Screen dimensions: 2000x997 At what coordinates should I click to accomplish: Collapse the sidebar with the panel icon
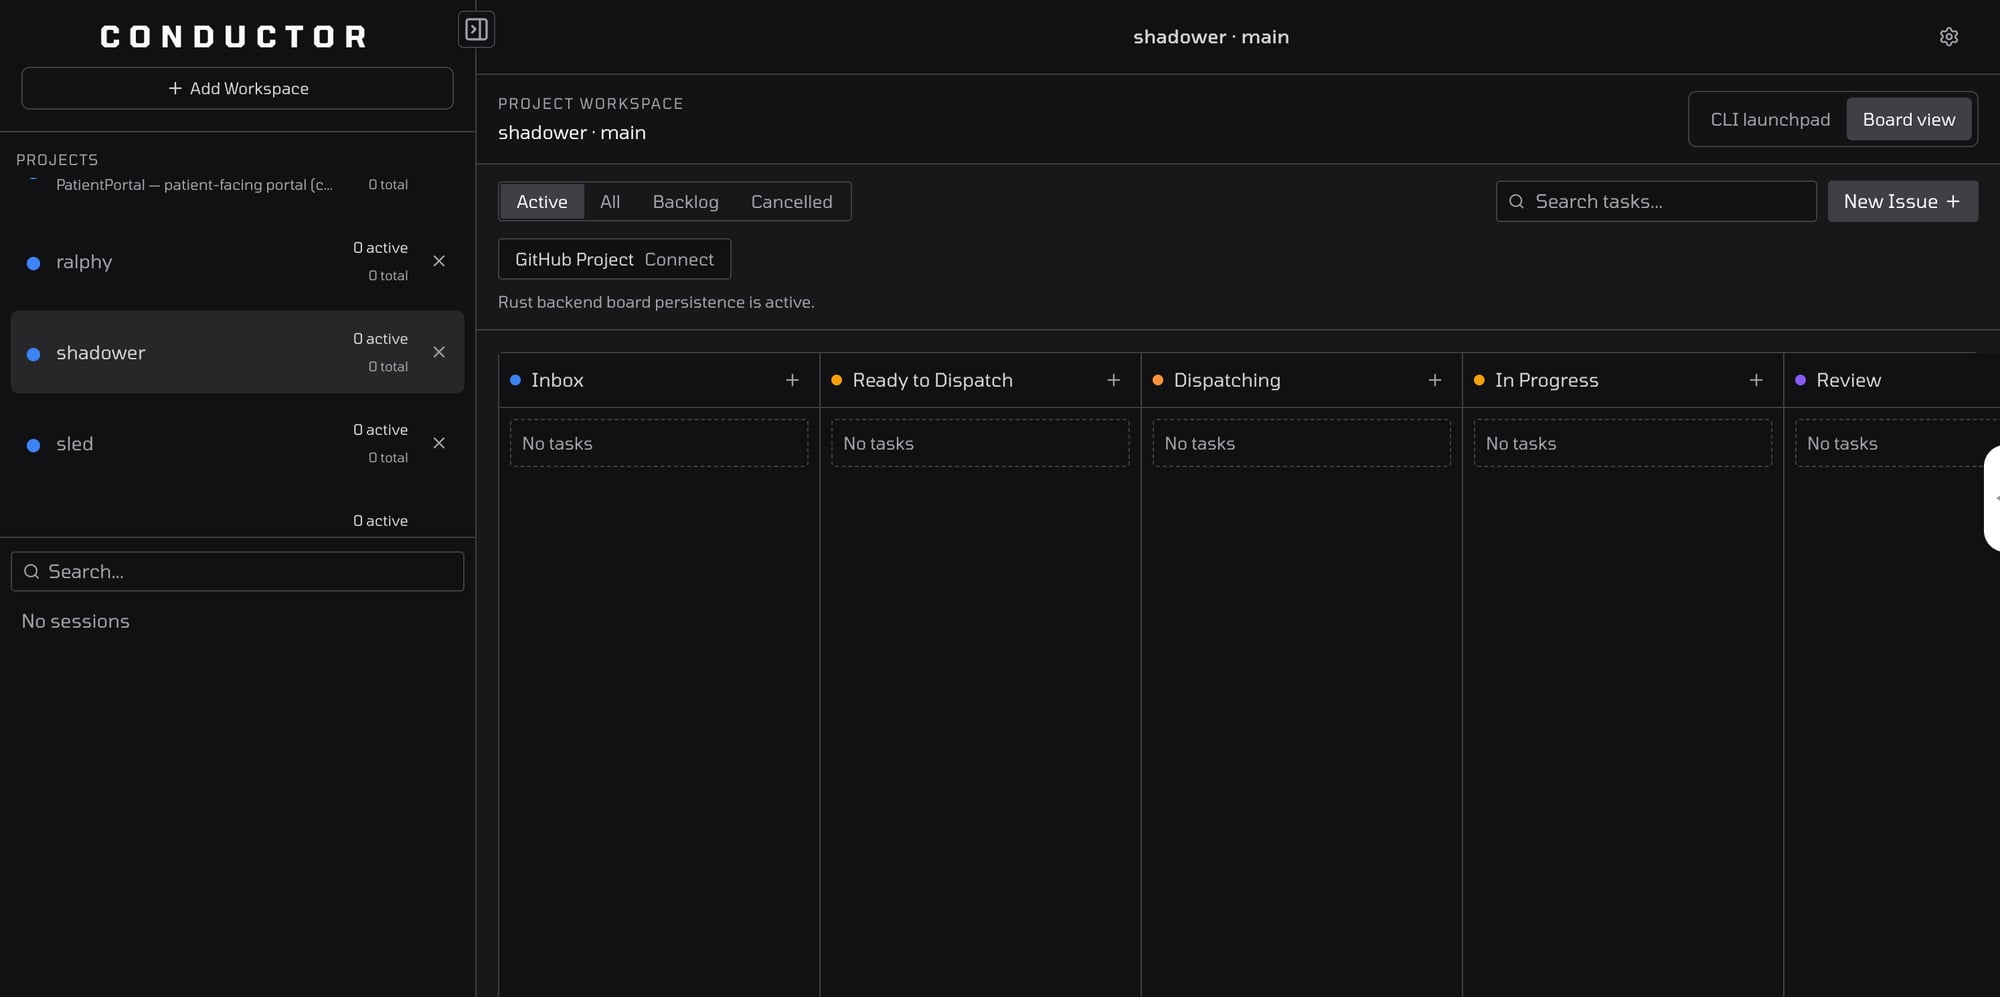click(x=476, y=30)
